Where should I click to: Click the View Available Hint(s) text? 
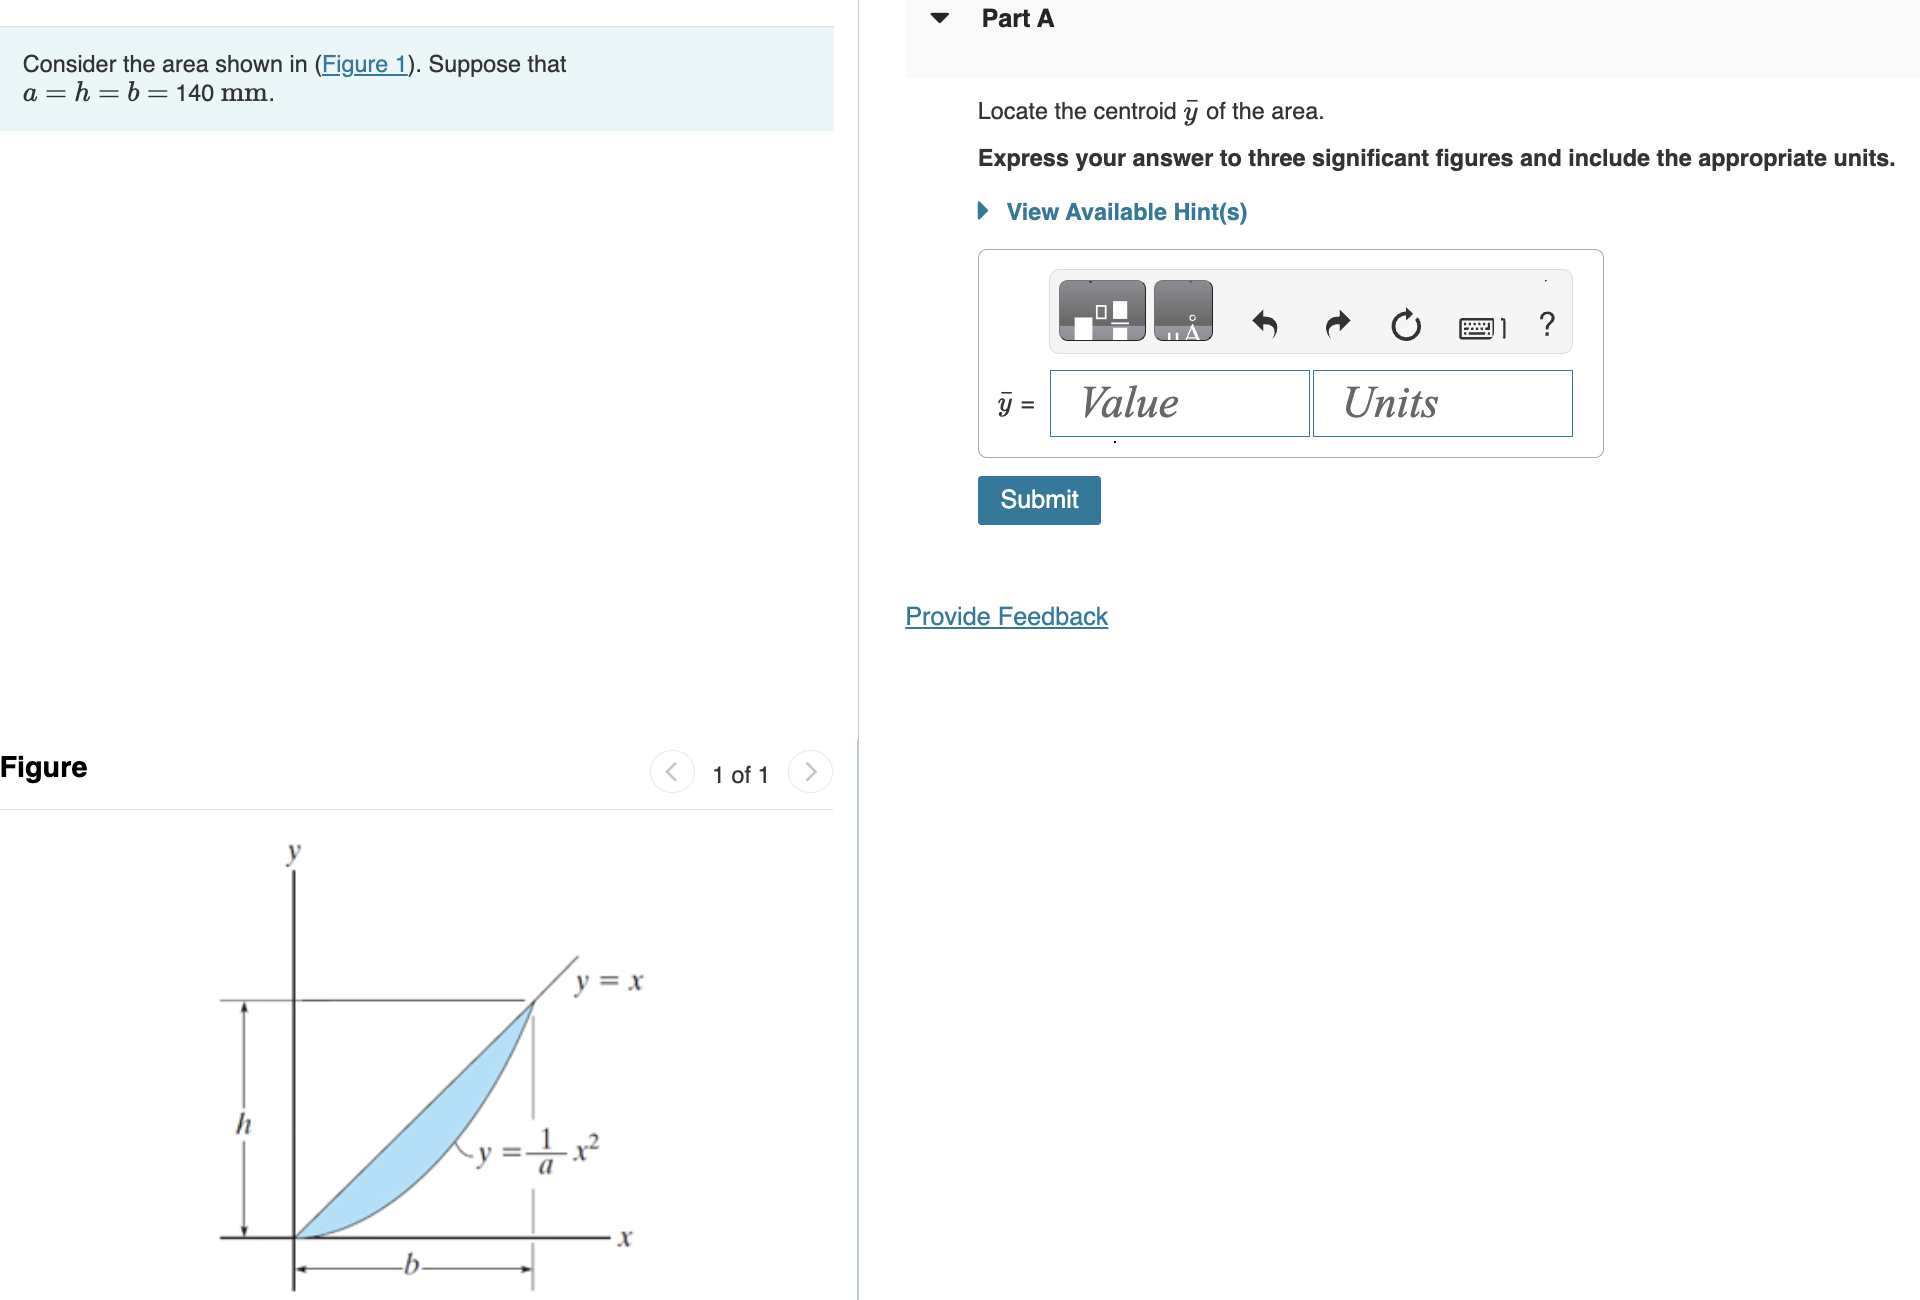(x=1126, y=211)
